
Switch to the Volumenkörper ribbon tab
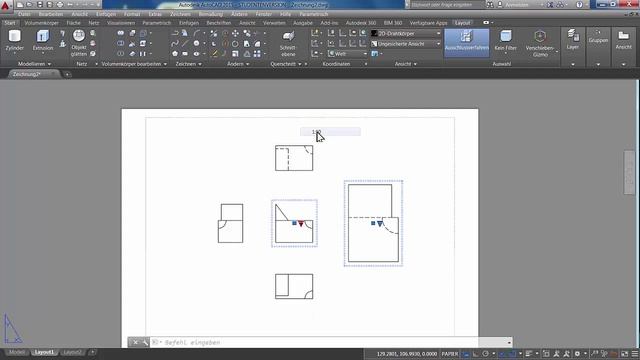tap(42, 23)
